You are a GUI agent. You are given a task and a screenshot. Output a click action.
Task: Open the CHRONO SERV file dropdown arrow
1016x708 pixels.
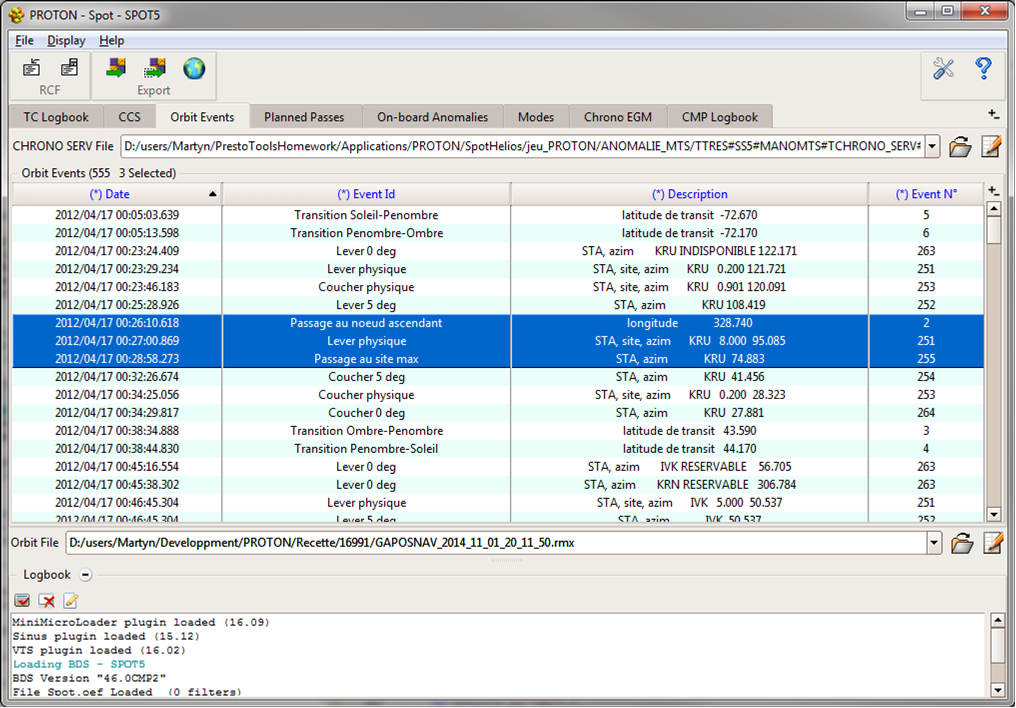(933, 146)
